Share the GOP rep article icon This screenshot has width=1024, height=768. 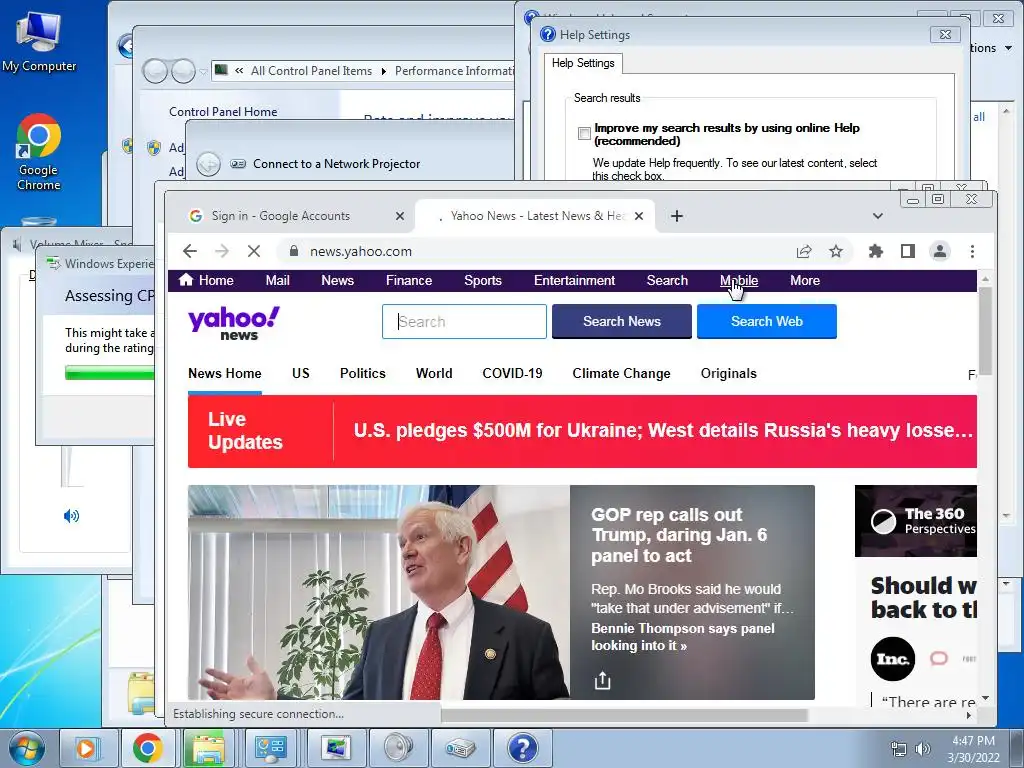click(602, 680)
